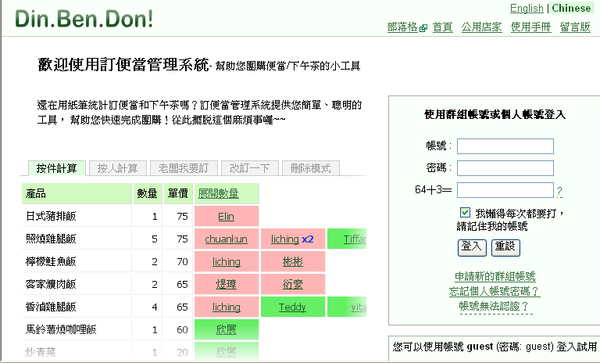Focus the 帳號 account input field
This screenshot has height=363, width=600.
point(505,146)
